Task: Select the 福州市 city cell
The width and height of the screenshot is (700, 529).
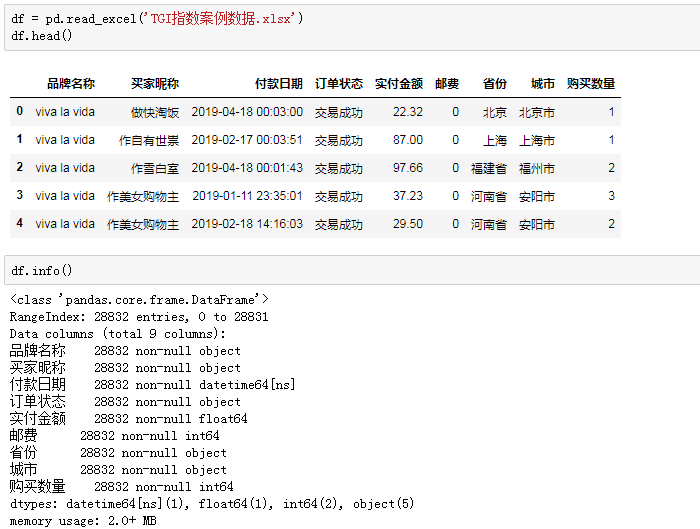Action: (x=536, y=168)
